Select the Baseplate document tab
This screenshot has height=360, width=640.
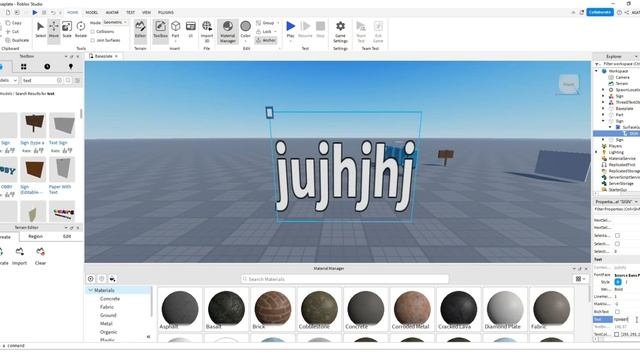(103, 56)
